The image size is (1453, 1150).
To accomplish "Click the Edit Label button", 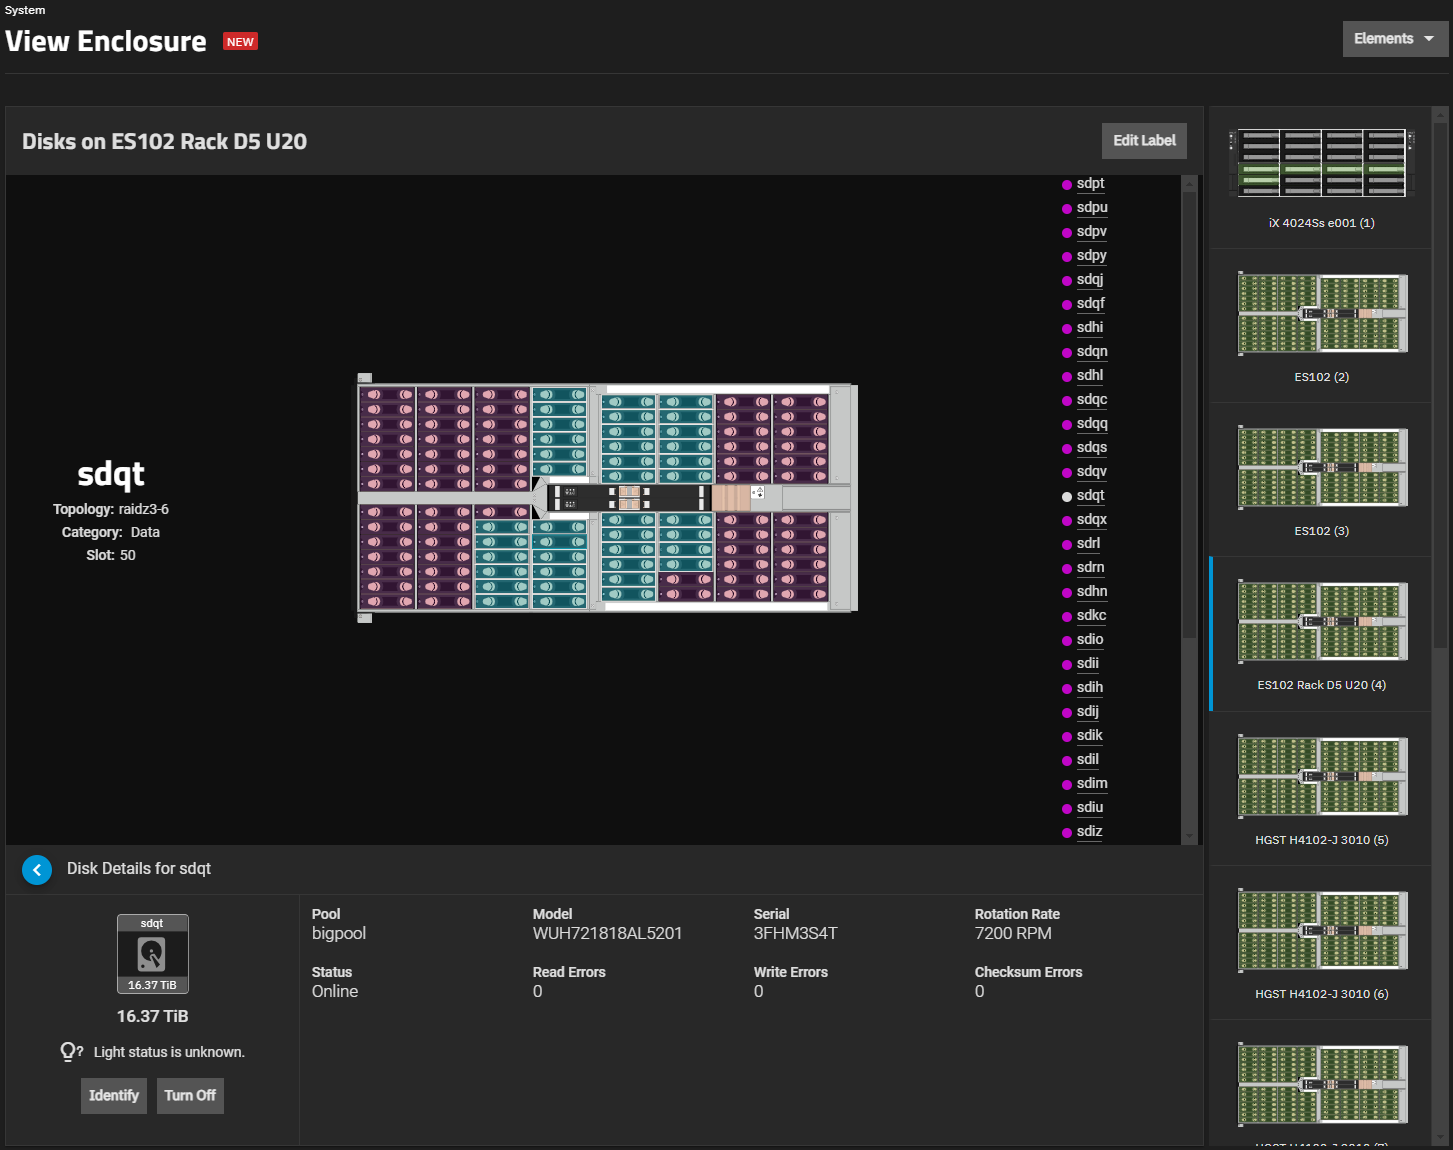I will [x=1144, y=141].
